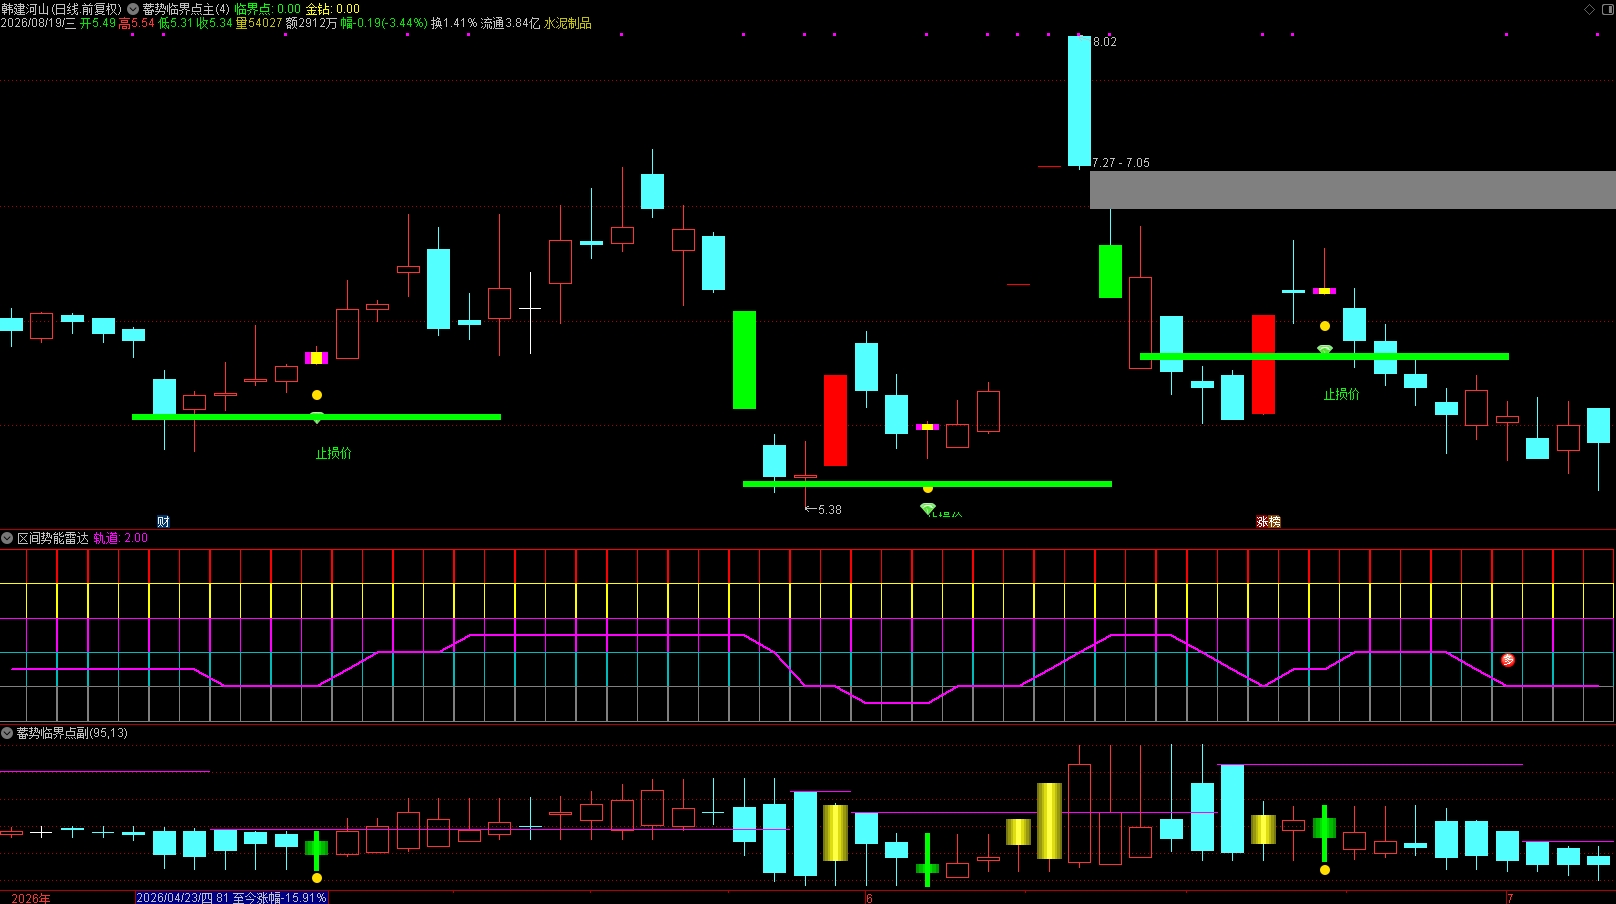This screenshot has height=904, width=1616.
Task: Click the tall cyan candle at 8.02 high
Action: [1079, 101]
